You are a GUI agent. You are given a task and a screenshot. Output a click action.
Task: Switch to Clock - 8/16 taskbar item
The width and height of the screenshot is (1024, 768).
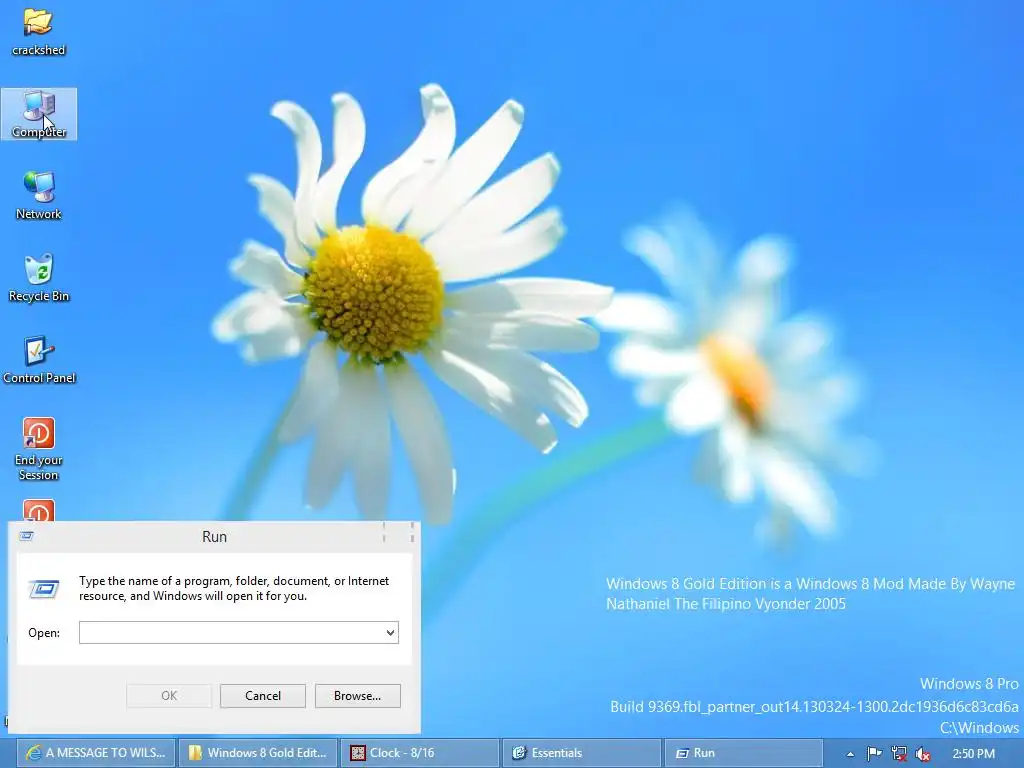420,753
